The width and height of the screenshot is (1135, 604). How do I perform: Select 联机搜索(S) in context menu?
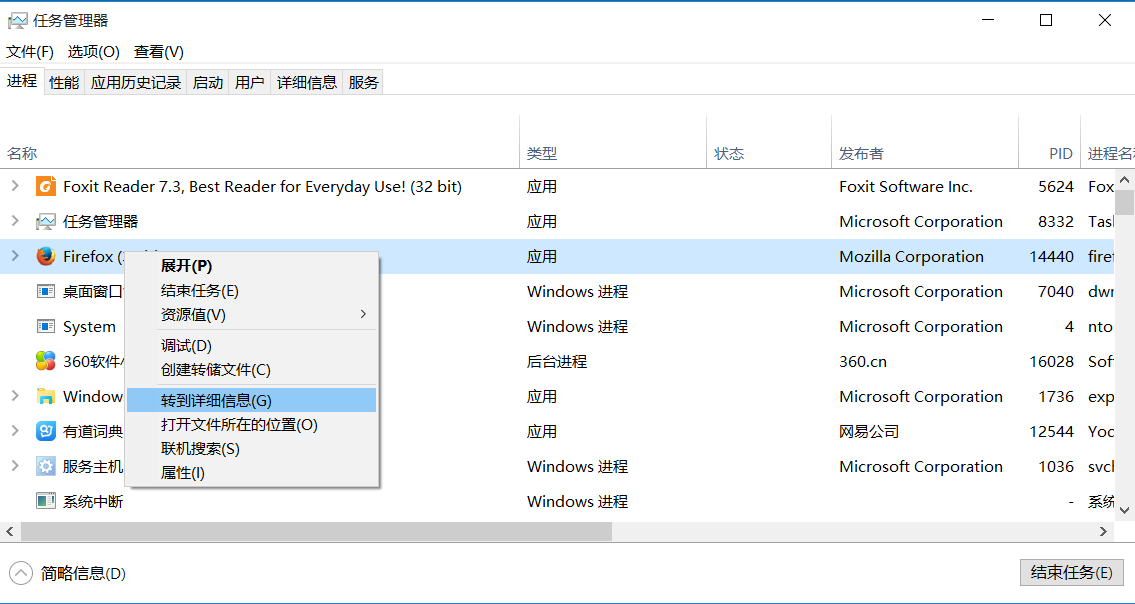point(251,449)
